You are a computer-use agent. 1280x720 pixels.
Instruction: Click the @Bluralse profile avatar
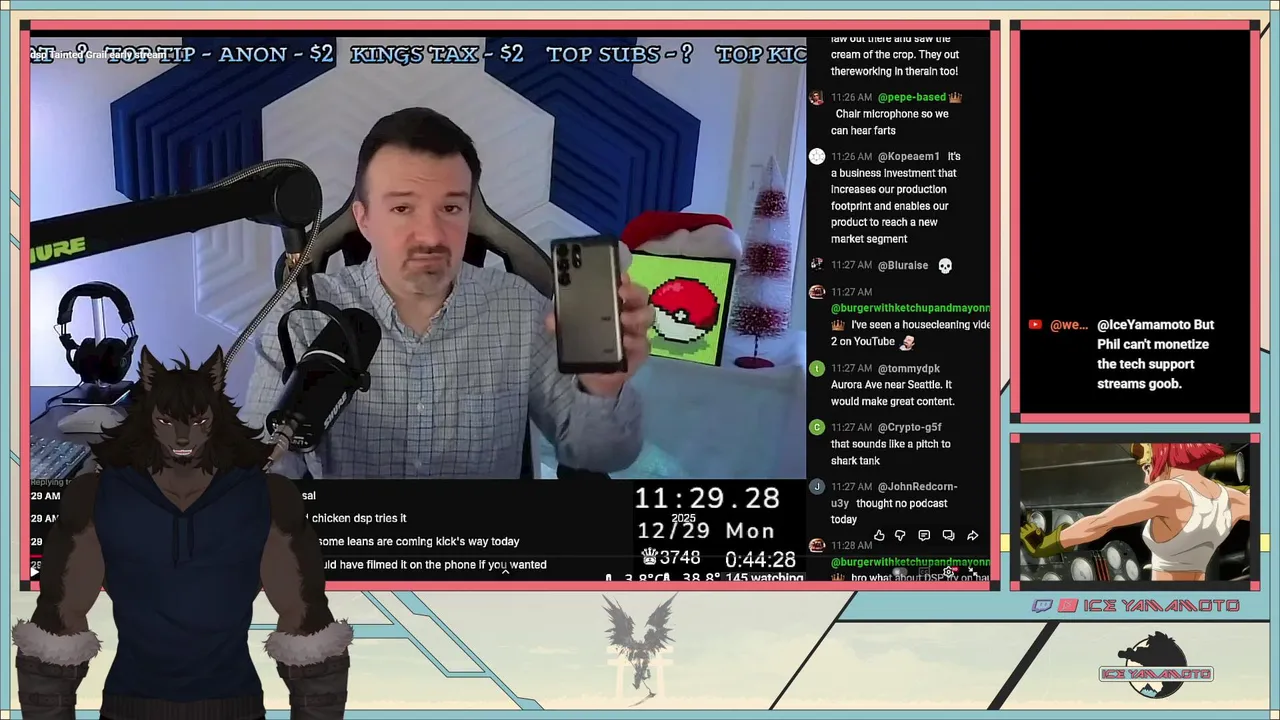(x=817, y=265)
